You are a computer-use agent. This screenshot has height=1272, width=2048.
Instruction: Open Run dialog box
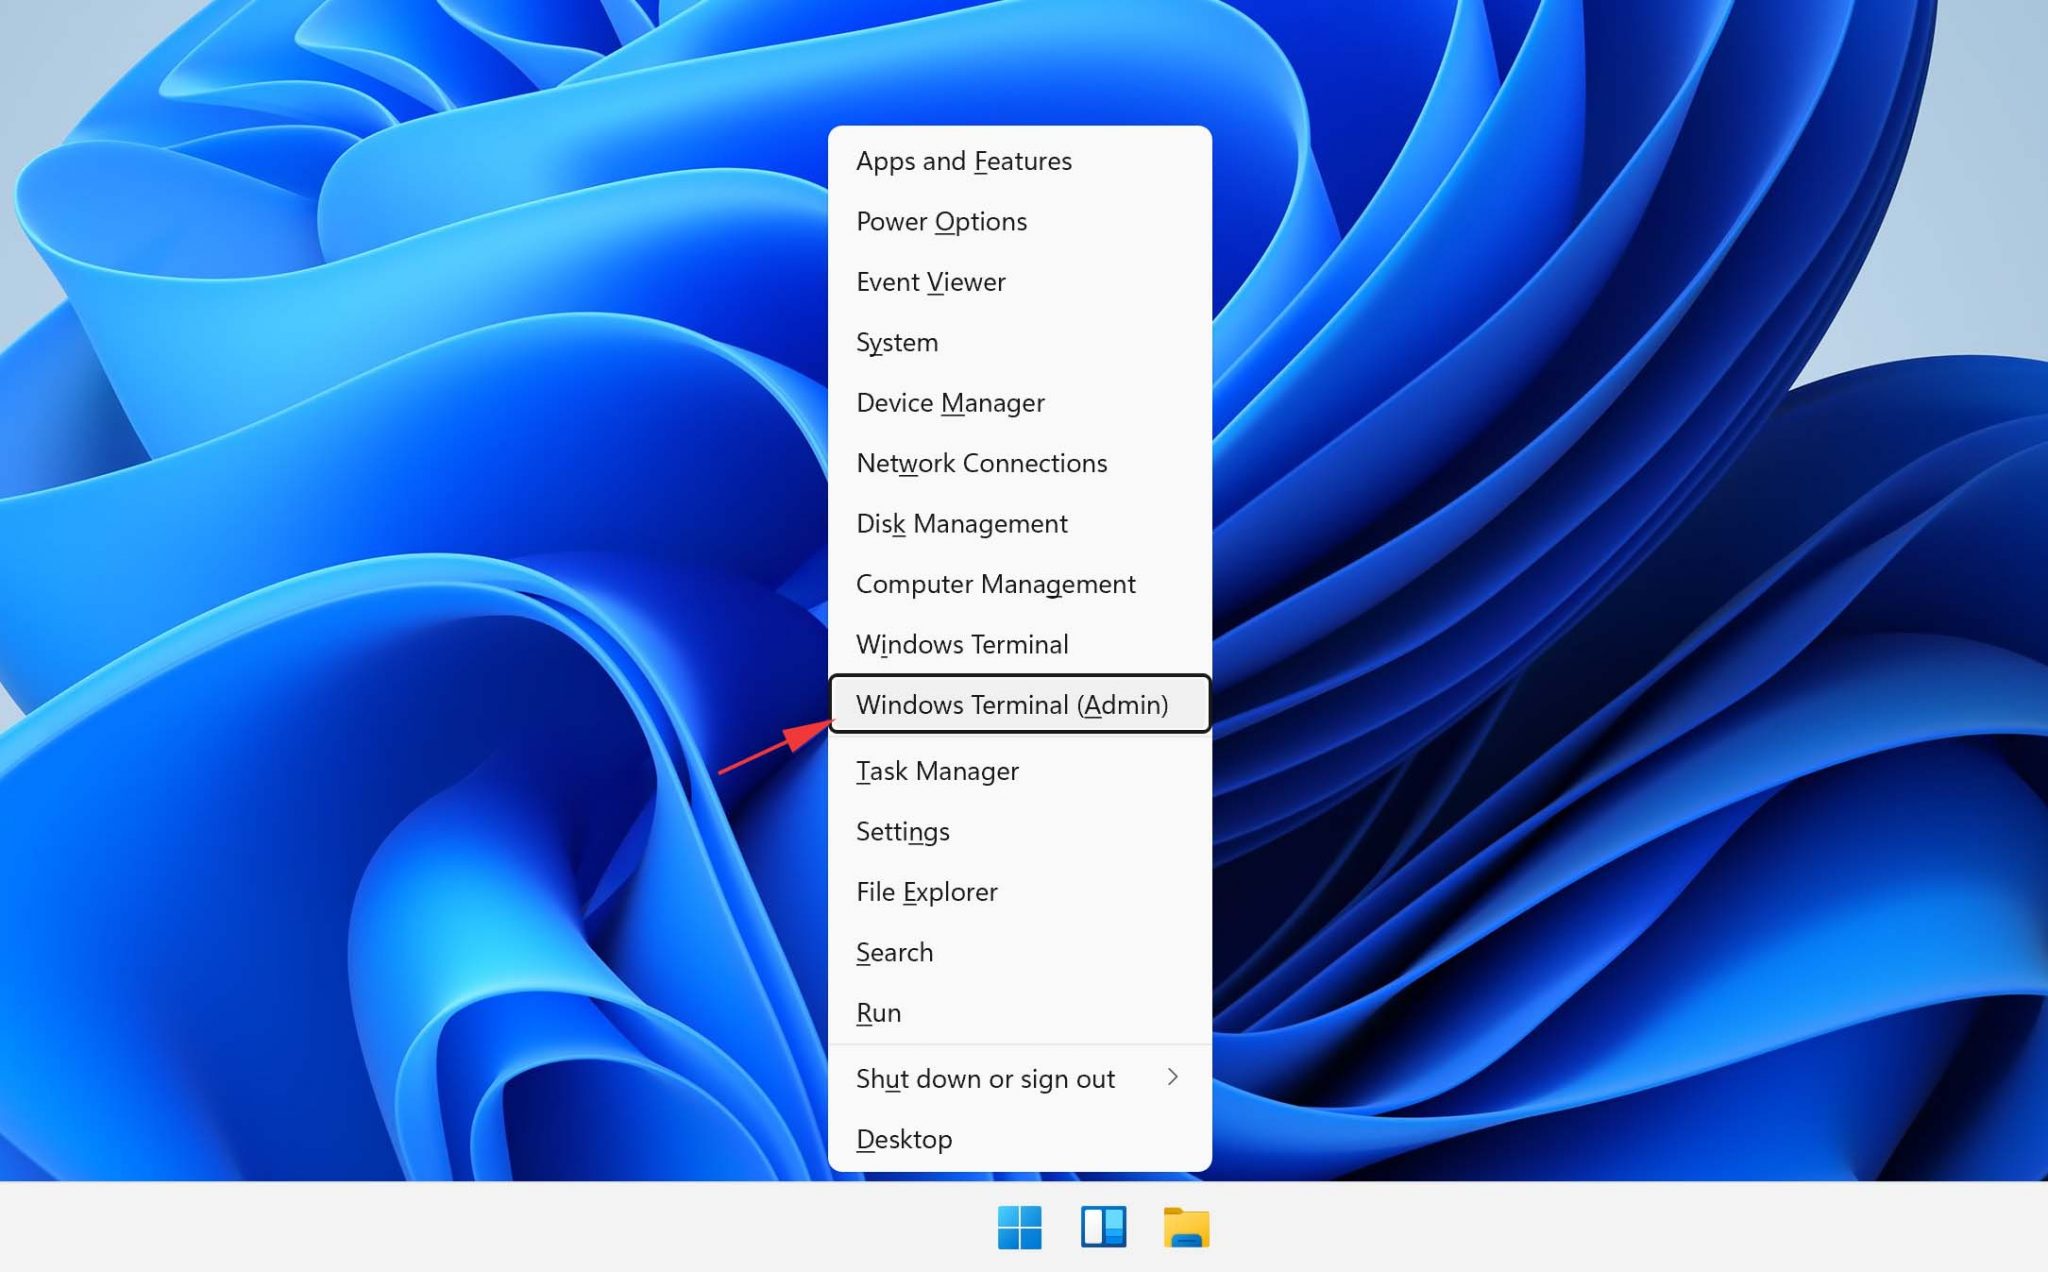tap(878, 1011)
